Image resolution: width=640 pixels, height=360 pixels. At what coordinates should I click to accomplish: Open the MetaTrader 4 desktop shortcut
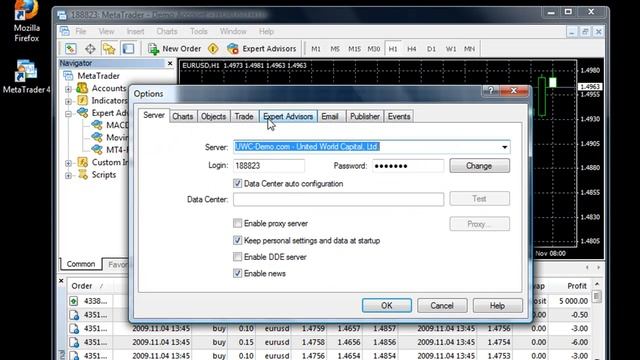coord(27,76)
